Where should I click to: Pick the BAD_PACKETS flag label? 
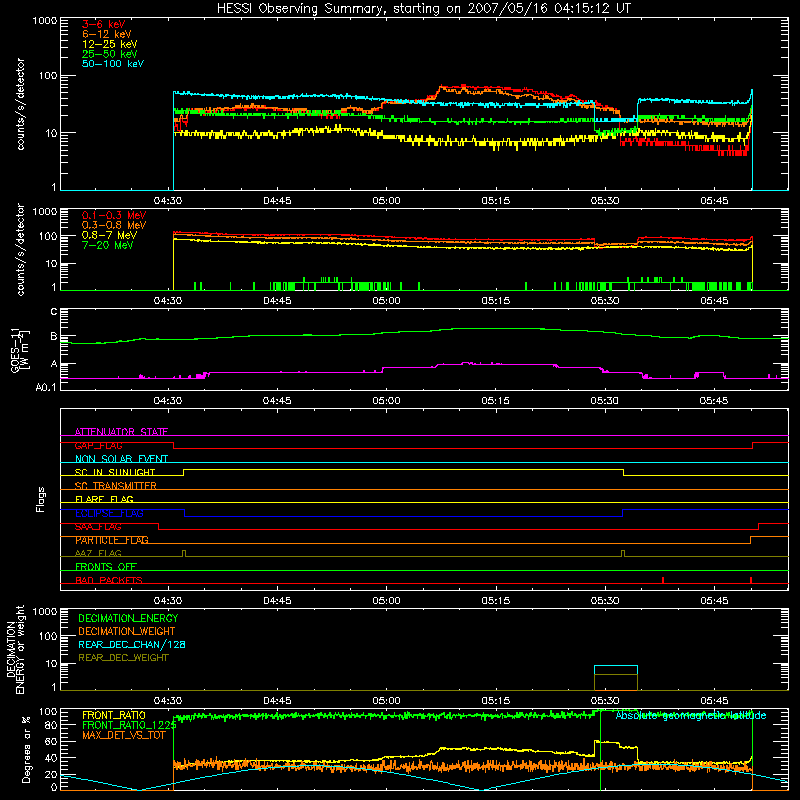pos(109,580)
